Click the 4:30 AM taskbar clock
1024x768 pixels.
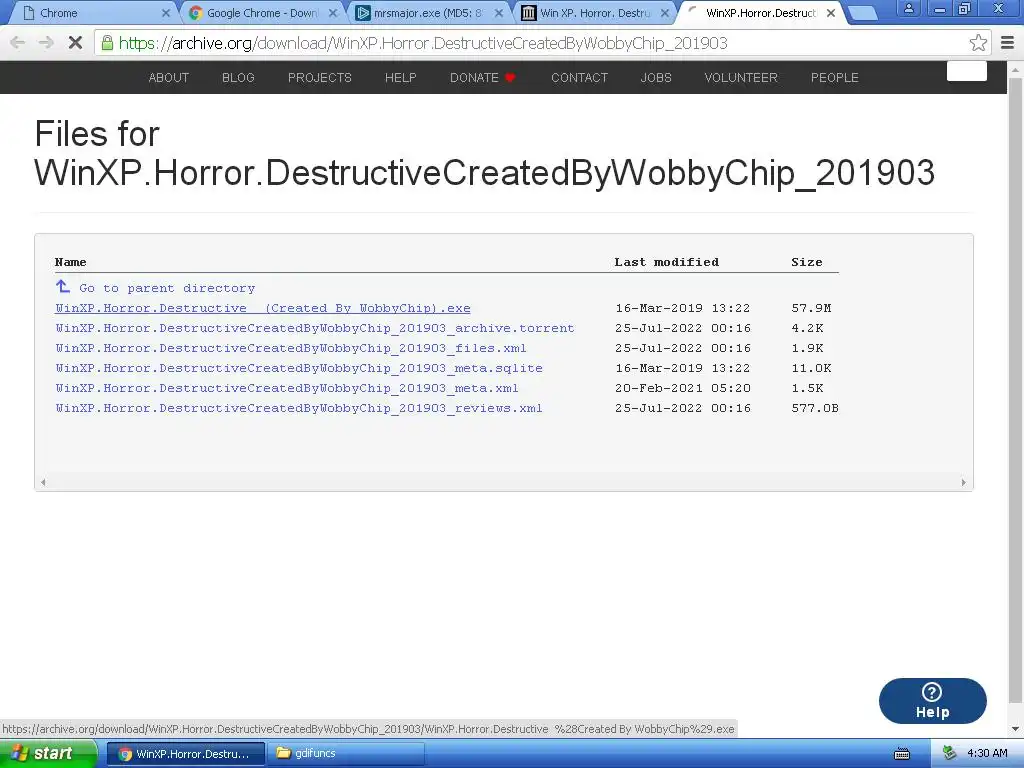click(987, 753)
